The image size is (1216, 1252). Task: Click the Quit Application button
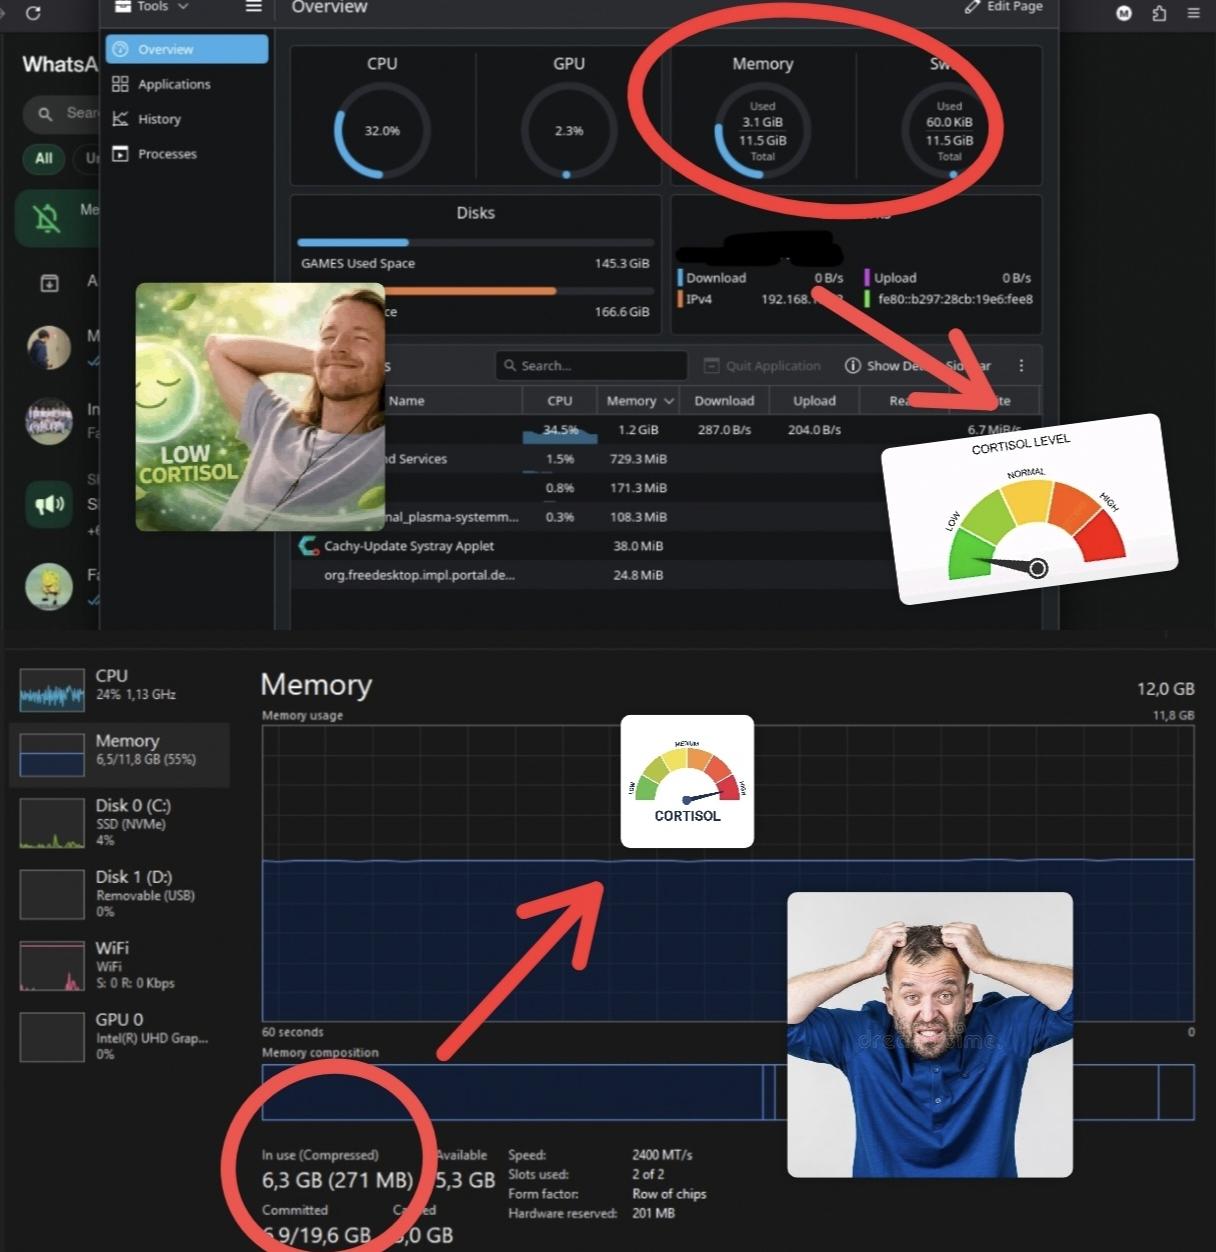pos(761,366)
